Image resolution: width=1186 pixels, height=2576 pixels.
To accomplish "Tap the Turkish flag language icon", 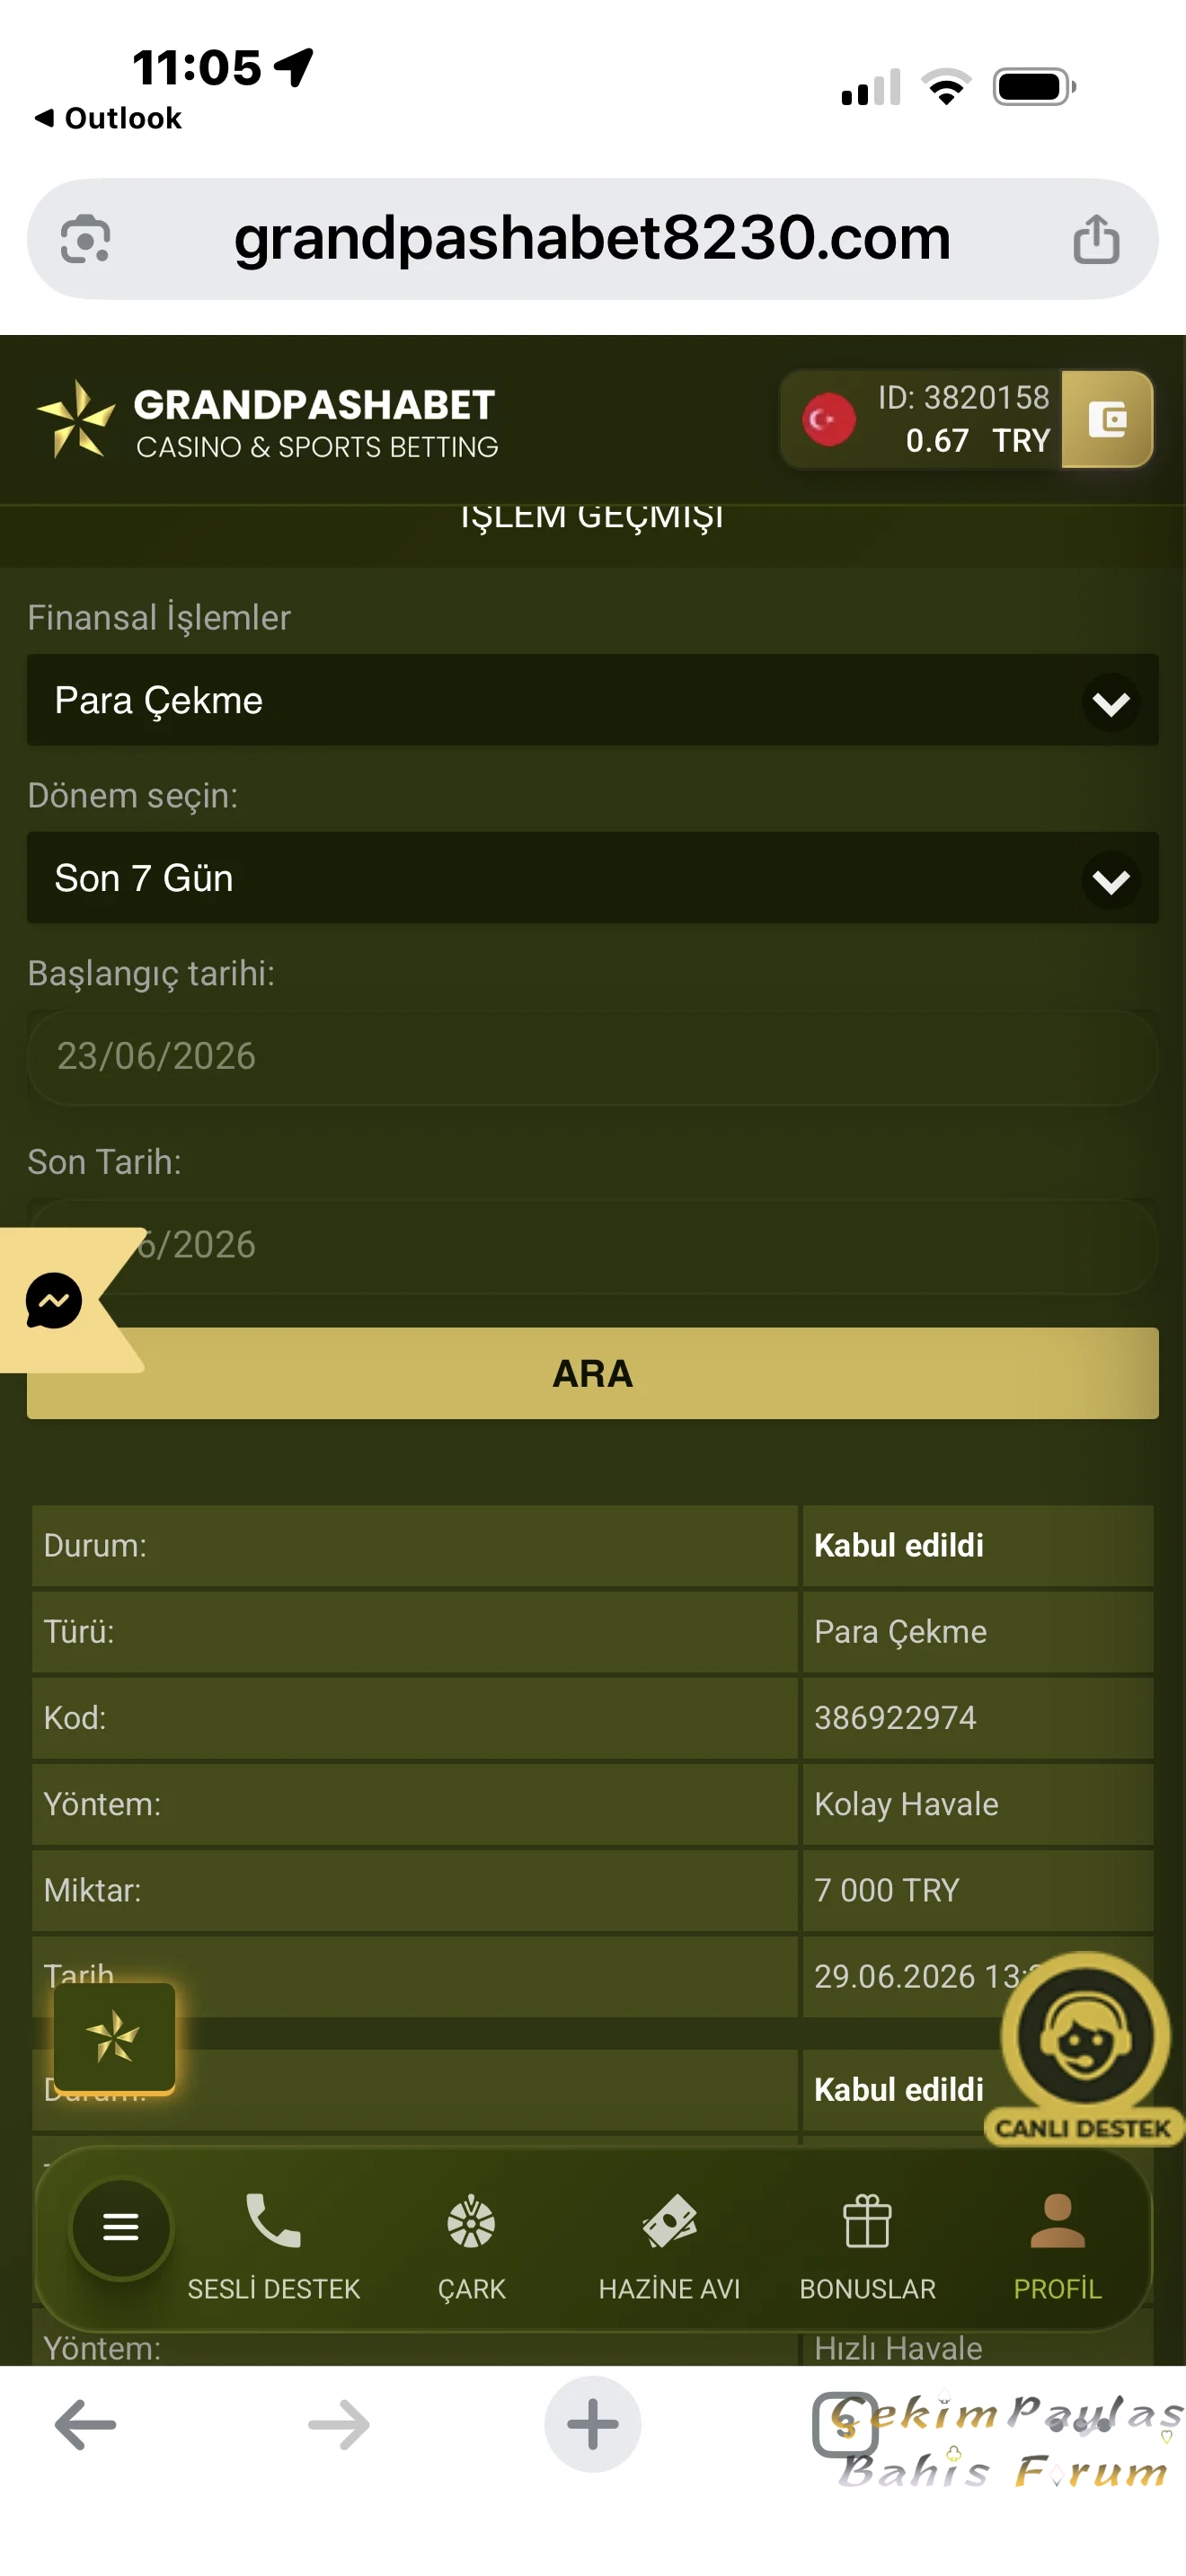I will click(828, 419).
